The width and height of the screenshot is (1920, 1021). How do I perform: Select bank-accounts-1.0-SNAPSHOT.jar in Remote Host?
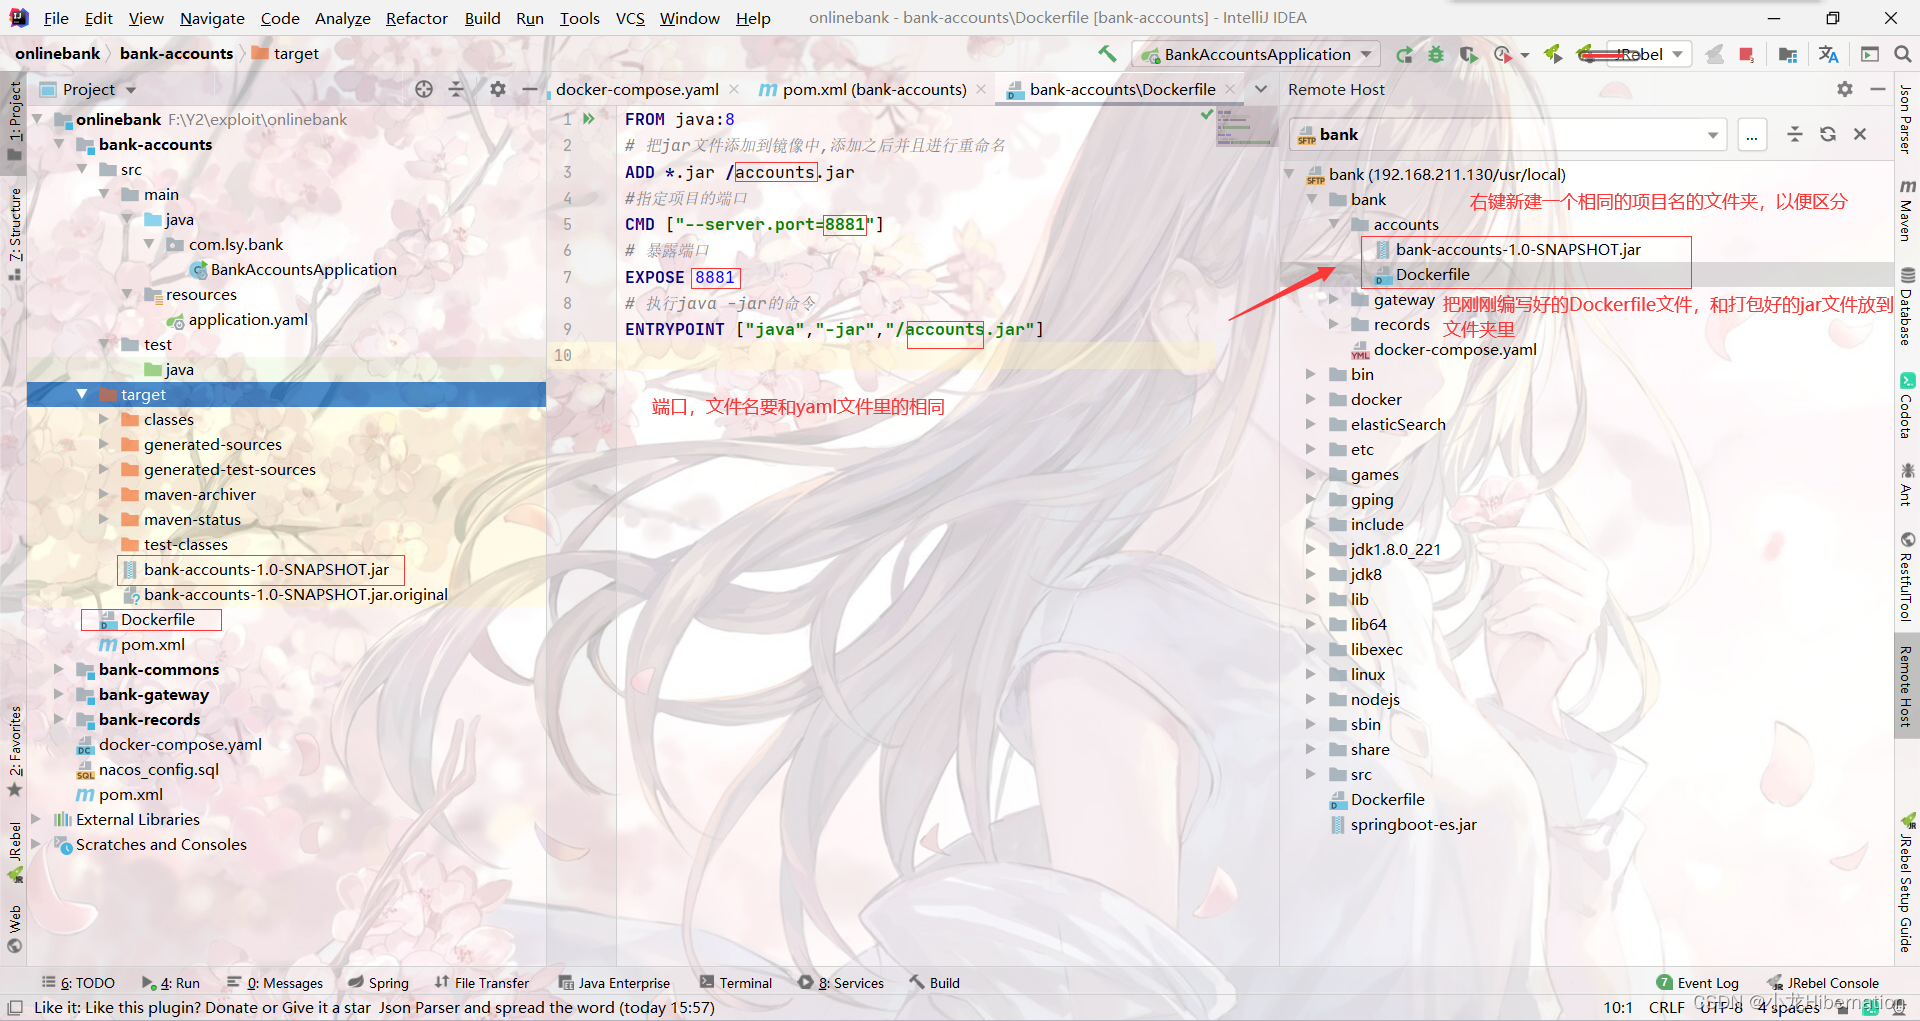point(1517,249)
